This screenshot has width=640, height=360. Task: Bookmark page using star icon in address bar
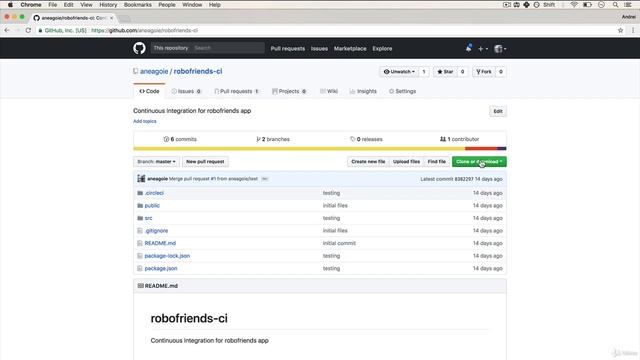pyautogui.click(x=620, y=30)
